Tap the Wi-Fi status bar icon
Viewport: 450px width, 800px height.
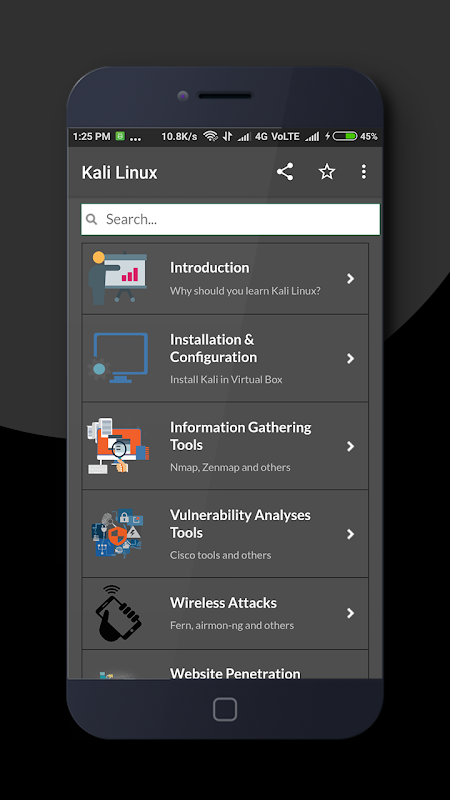[x=210, y=136]
